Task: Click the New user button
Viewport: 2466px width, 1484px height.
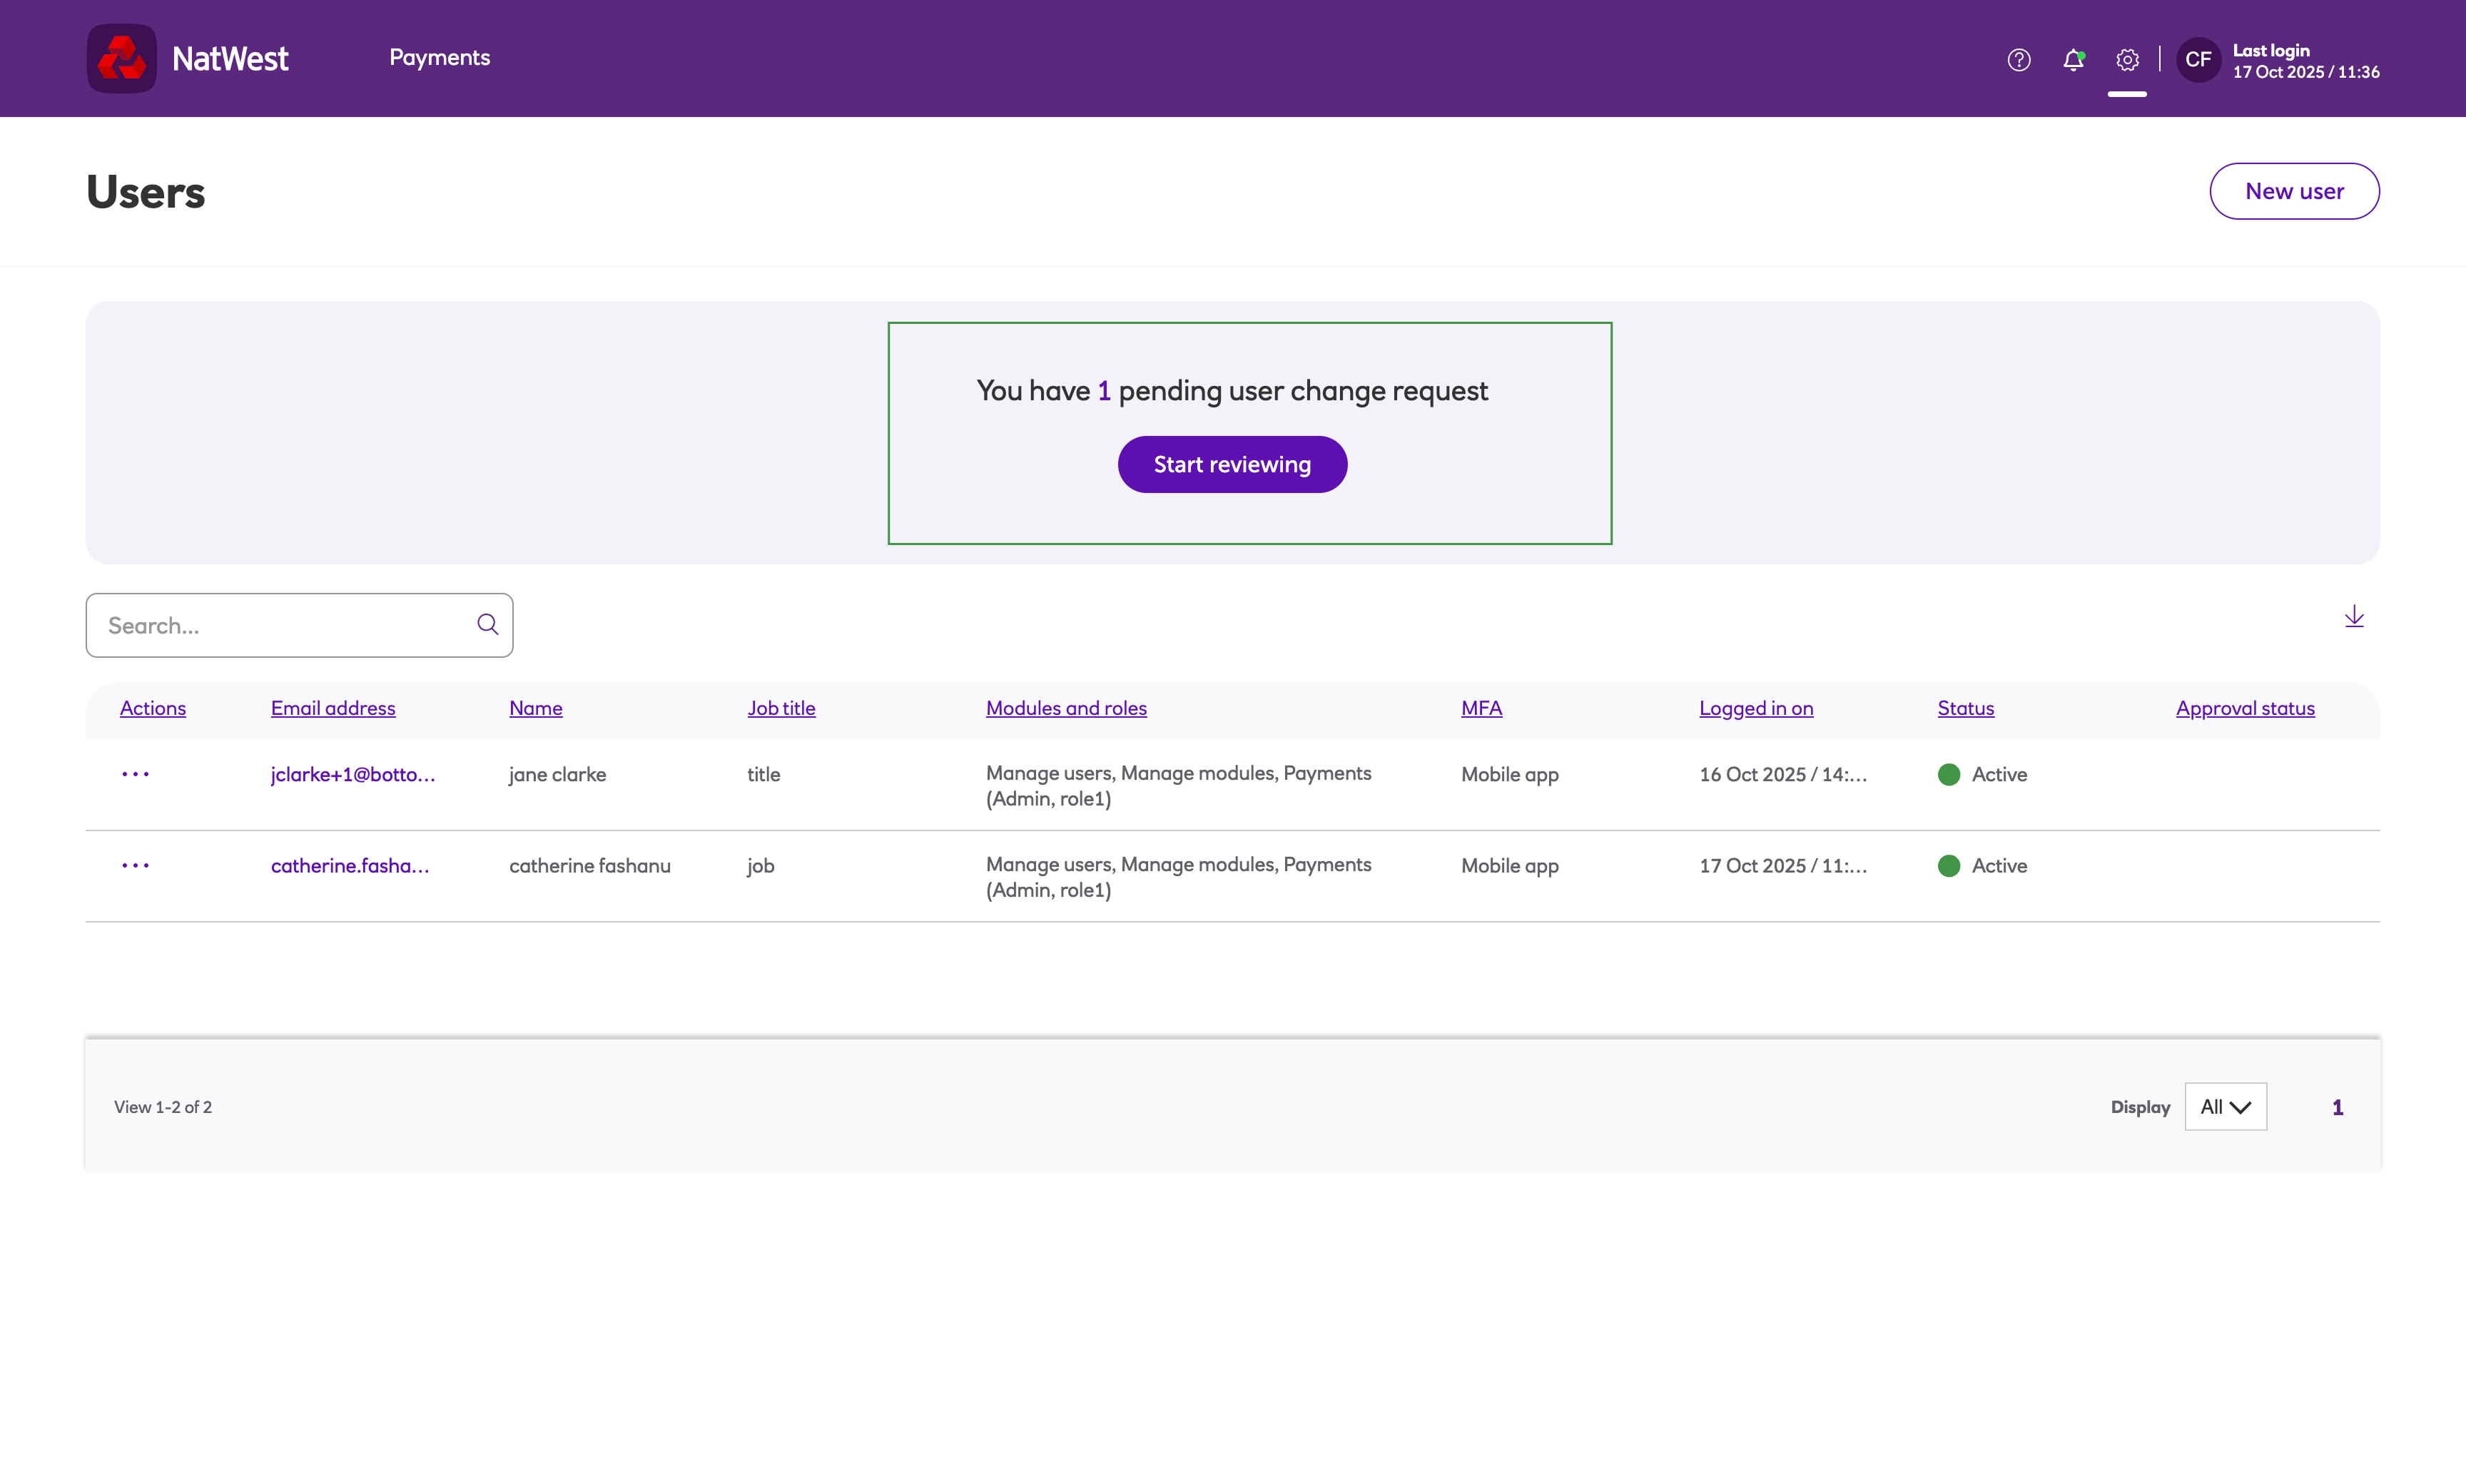Action: click(2293, 191)
